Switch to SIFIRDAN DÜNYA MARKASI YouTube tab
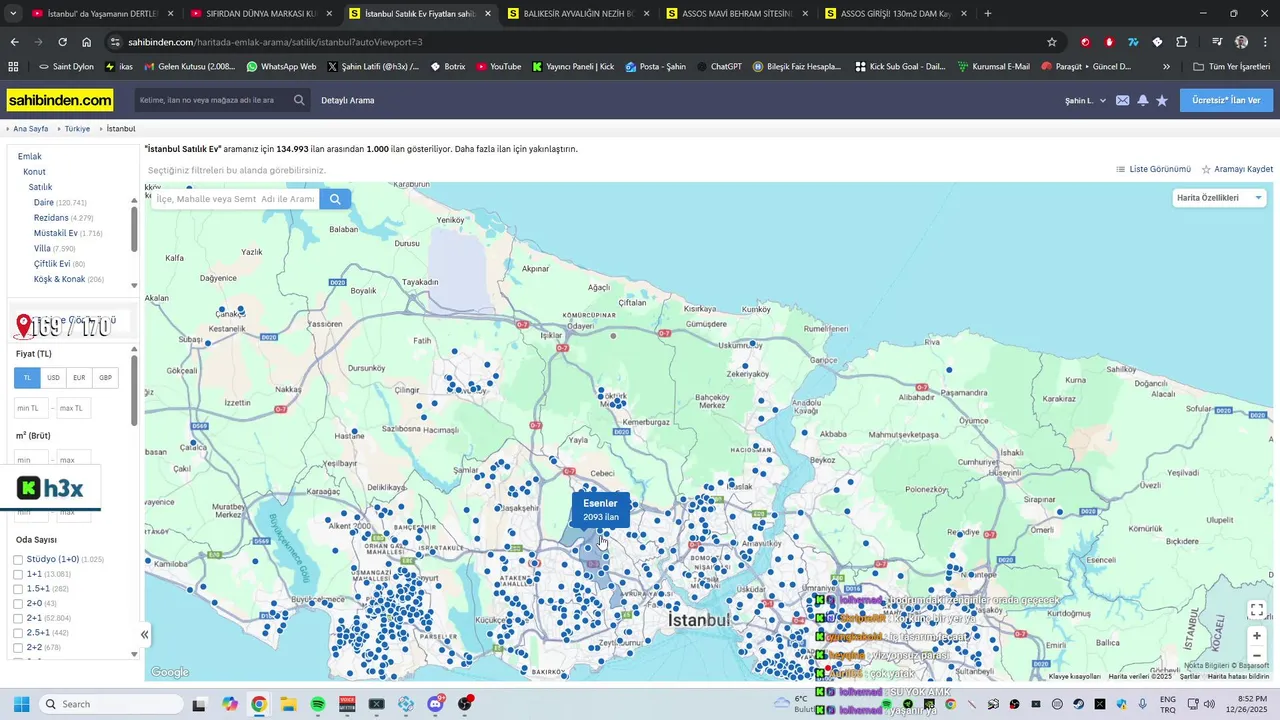 click(x=260, y=14)
